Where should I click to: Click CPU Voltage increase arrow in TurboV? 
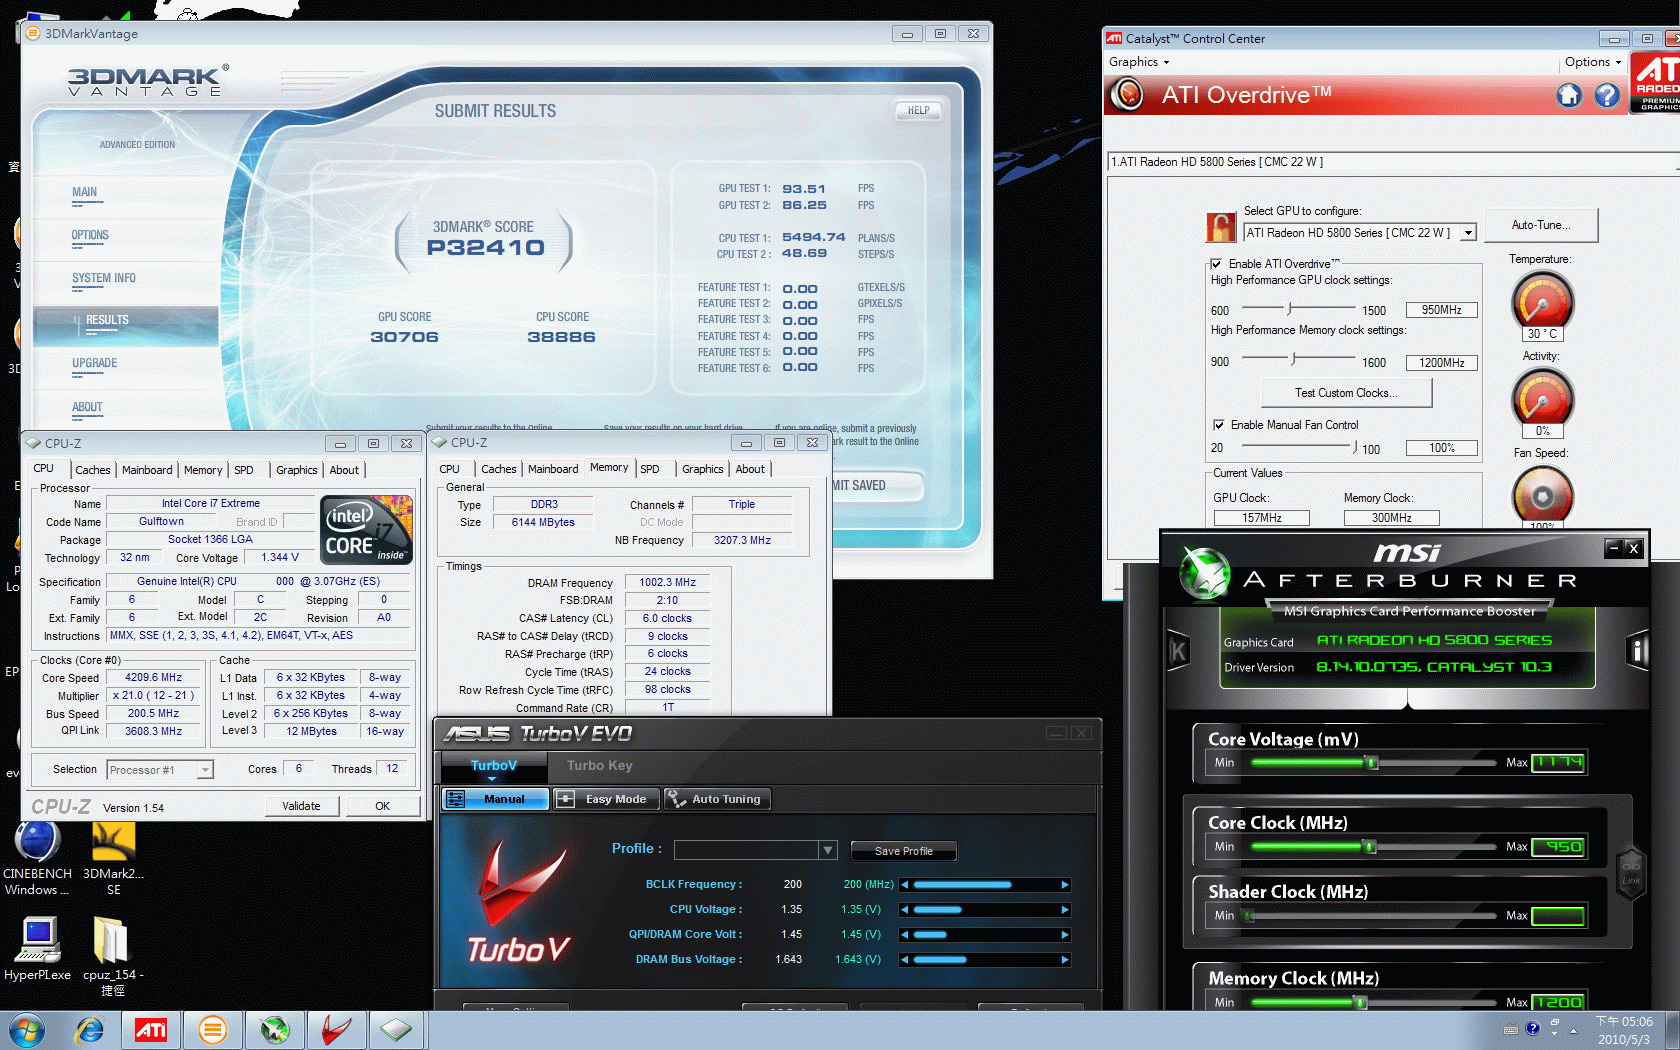tap(1065, 910)
